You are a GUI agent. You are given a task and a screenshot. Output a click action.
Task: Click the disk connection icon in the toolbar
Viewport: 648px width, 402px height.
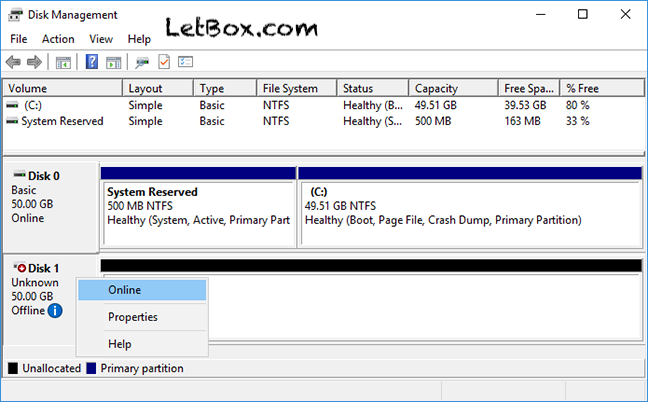click(x=142, y=62)
